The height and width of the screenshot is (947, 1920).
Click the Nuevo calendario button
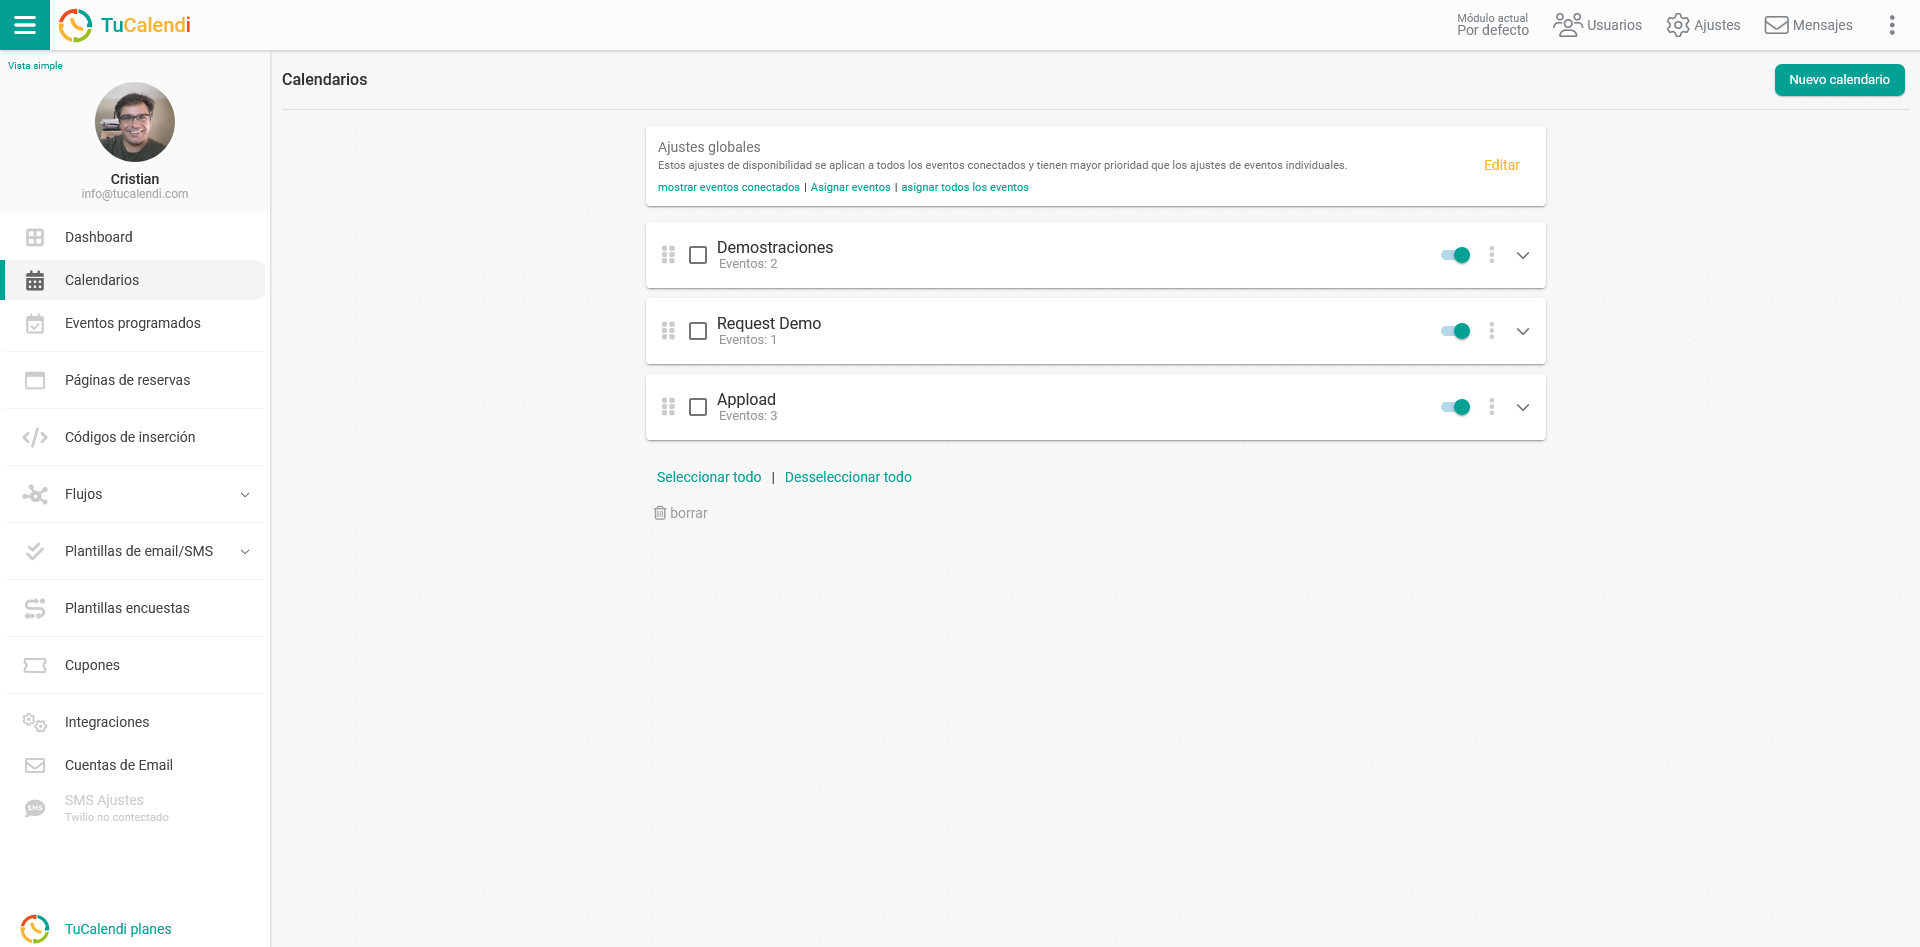[x=1839, y=80]
